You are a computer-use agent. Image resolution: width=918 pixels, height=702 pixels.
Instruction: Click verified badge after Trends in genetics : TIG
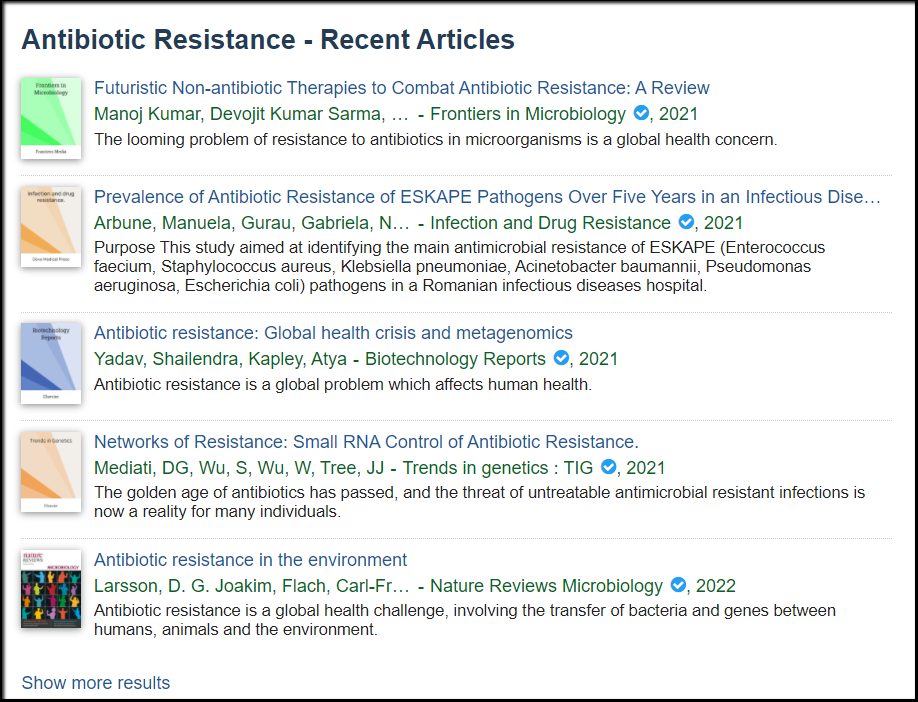pos(608,467)
